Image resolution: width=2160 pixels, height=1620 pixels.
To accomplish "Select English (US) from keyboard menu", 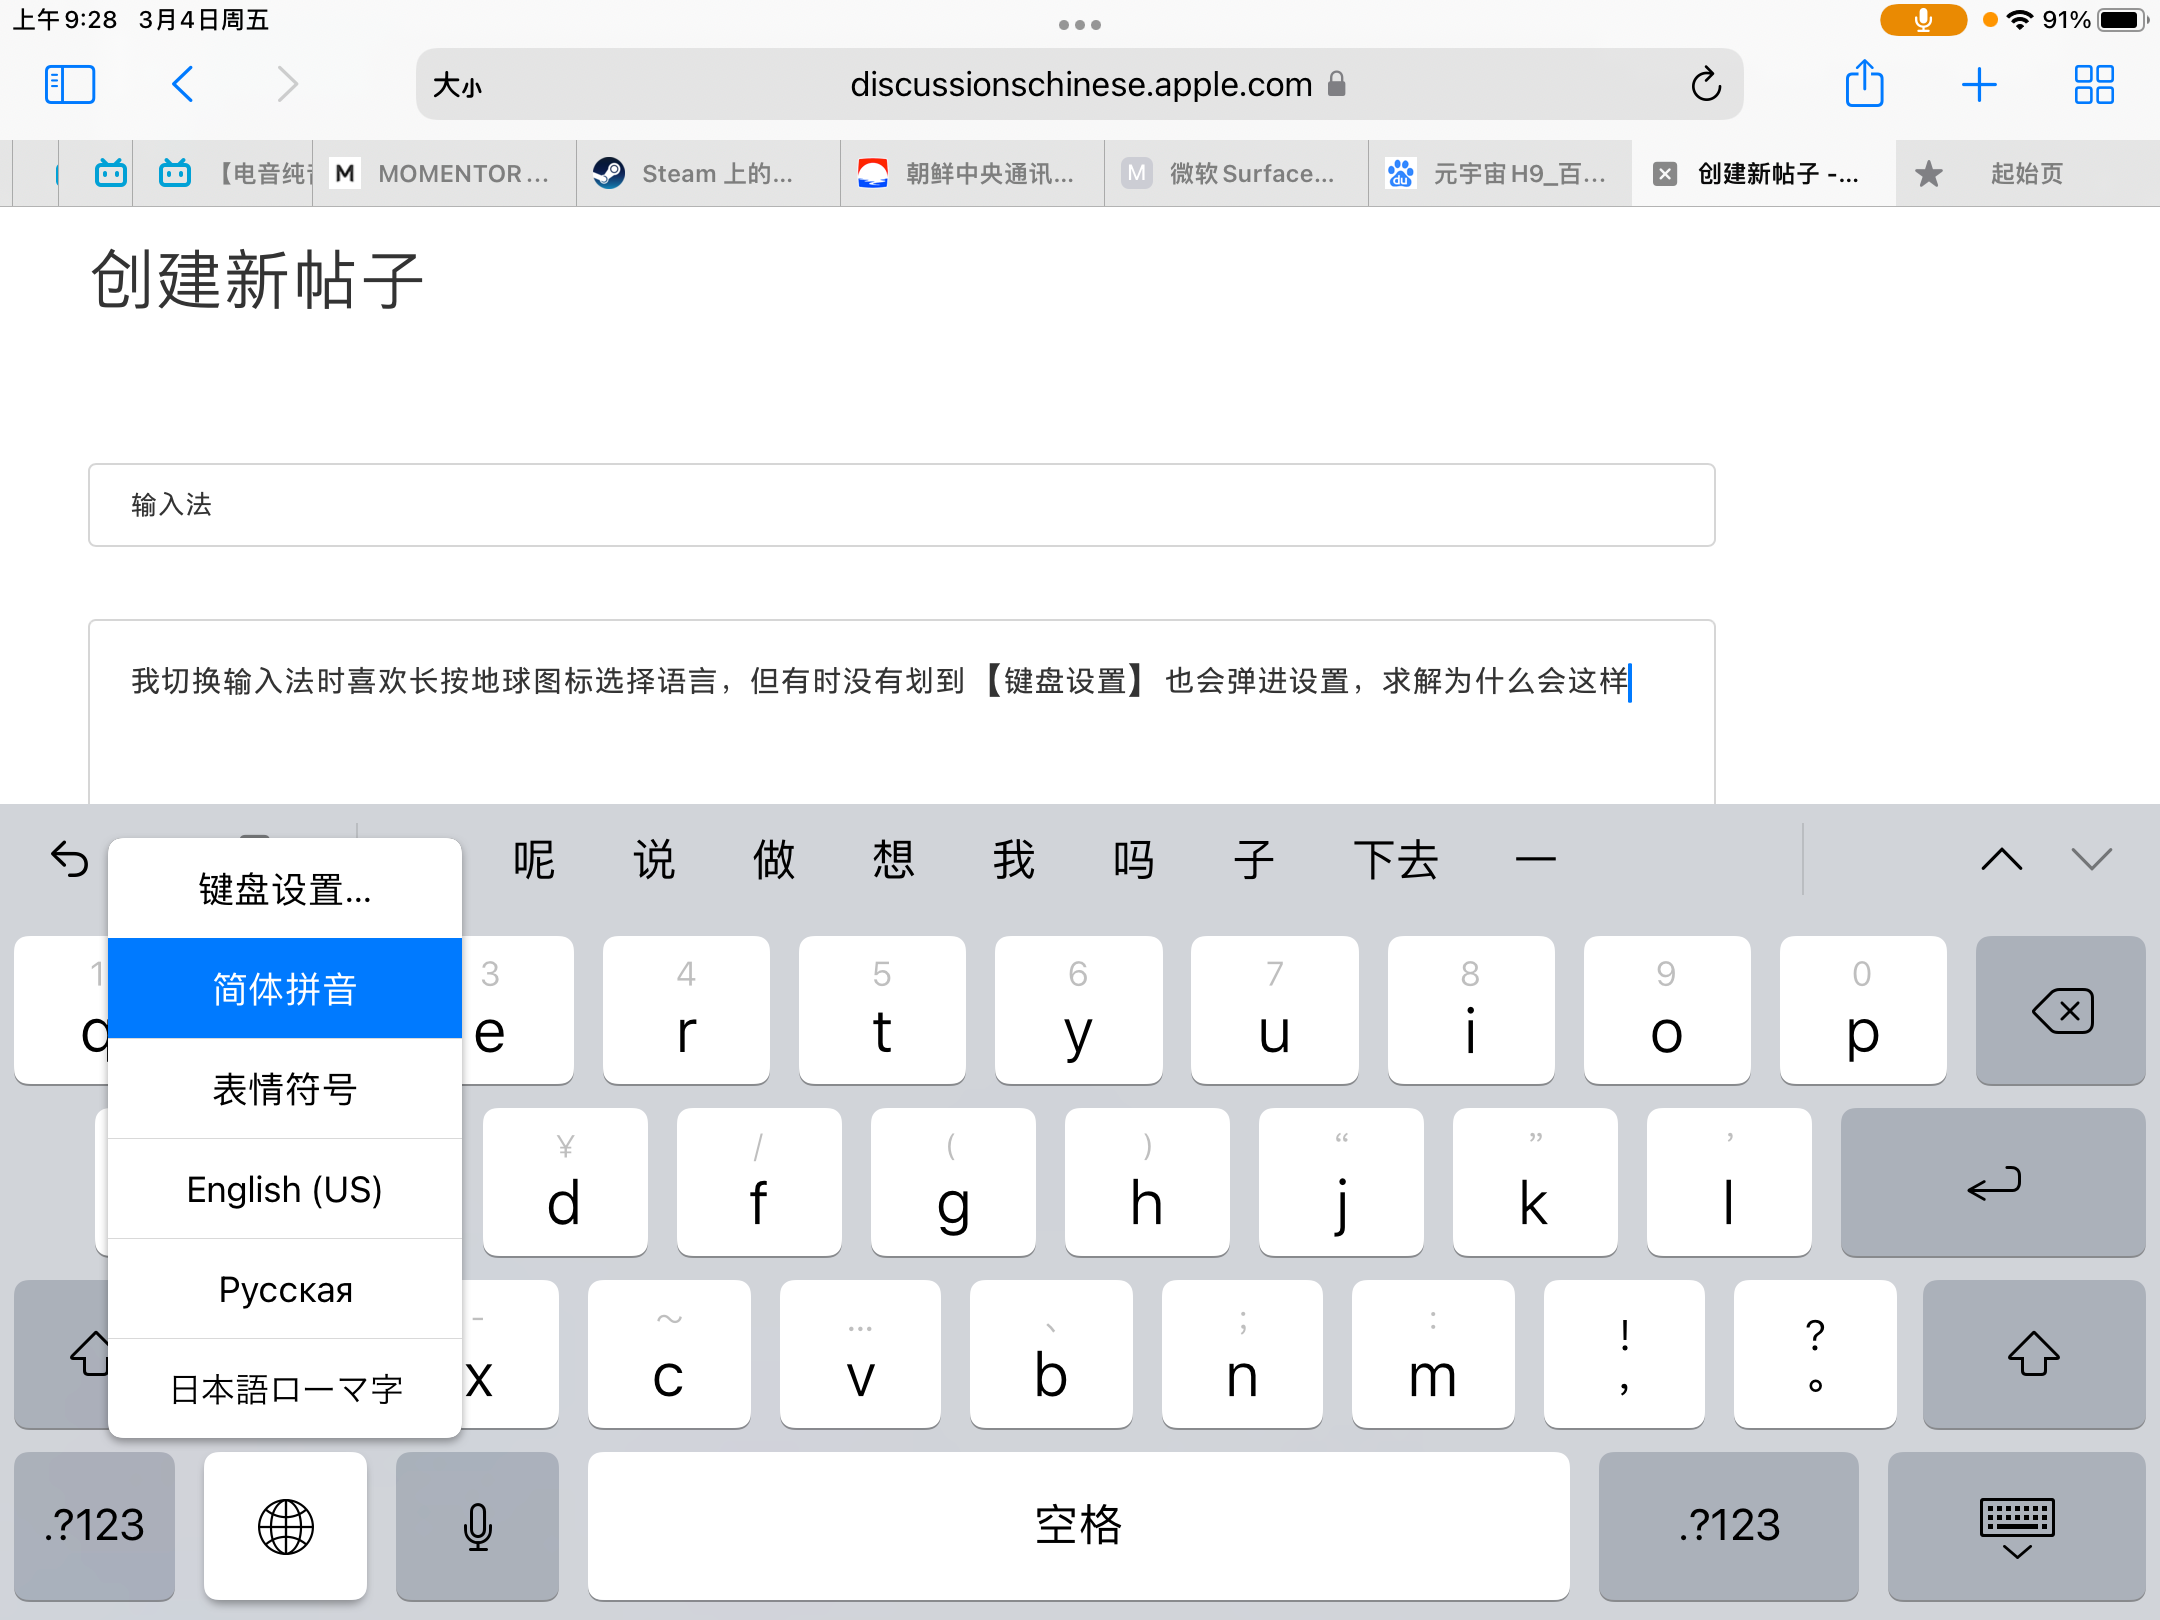I will (285, 1189).
